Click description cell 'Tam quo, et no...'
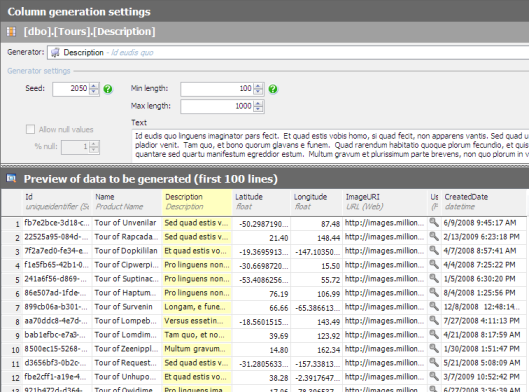Screen dimensions: 529x392 pyautogui.click(x=197, y=335)
